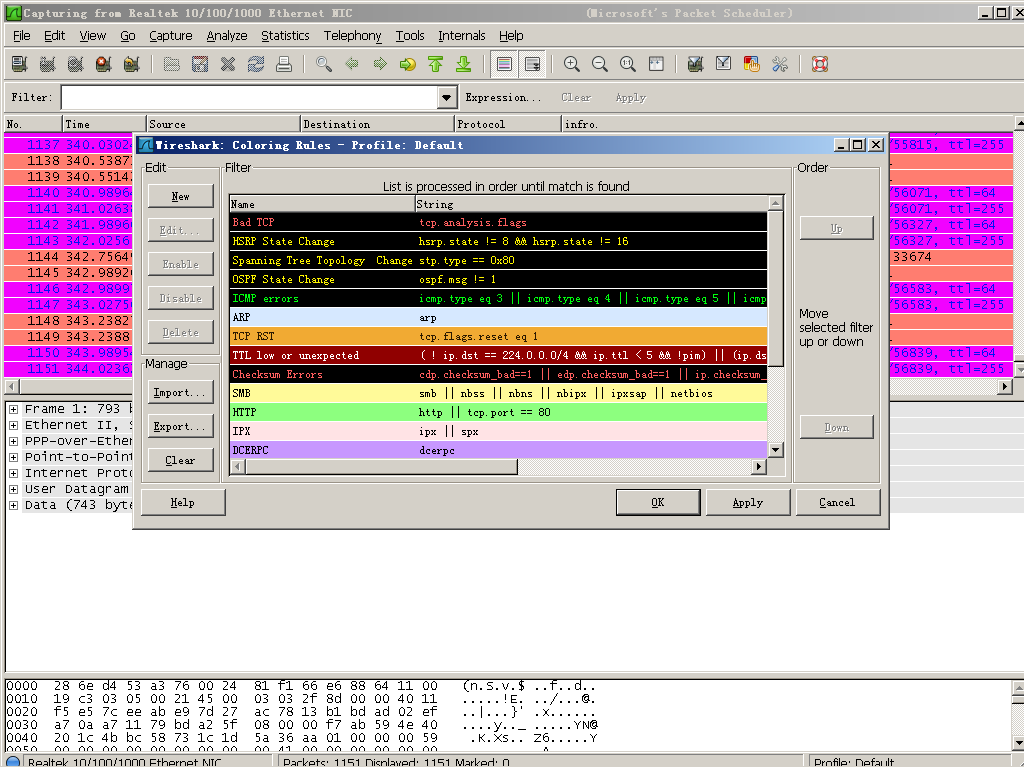Viewport: 1024px width, 768px height.
Task: Open the Analyze menu
Action: 227,36
